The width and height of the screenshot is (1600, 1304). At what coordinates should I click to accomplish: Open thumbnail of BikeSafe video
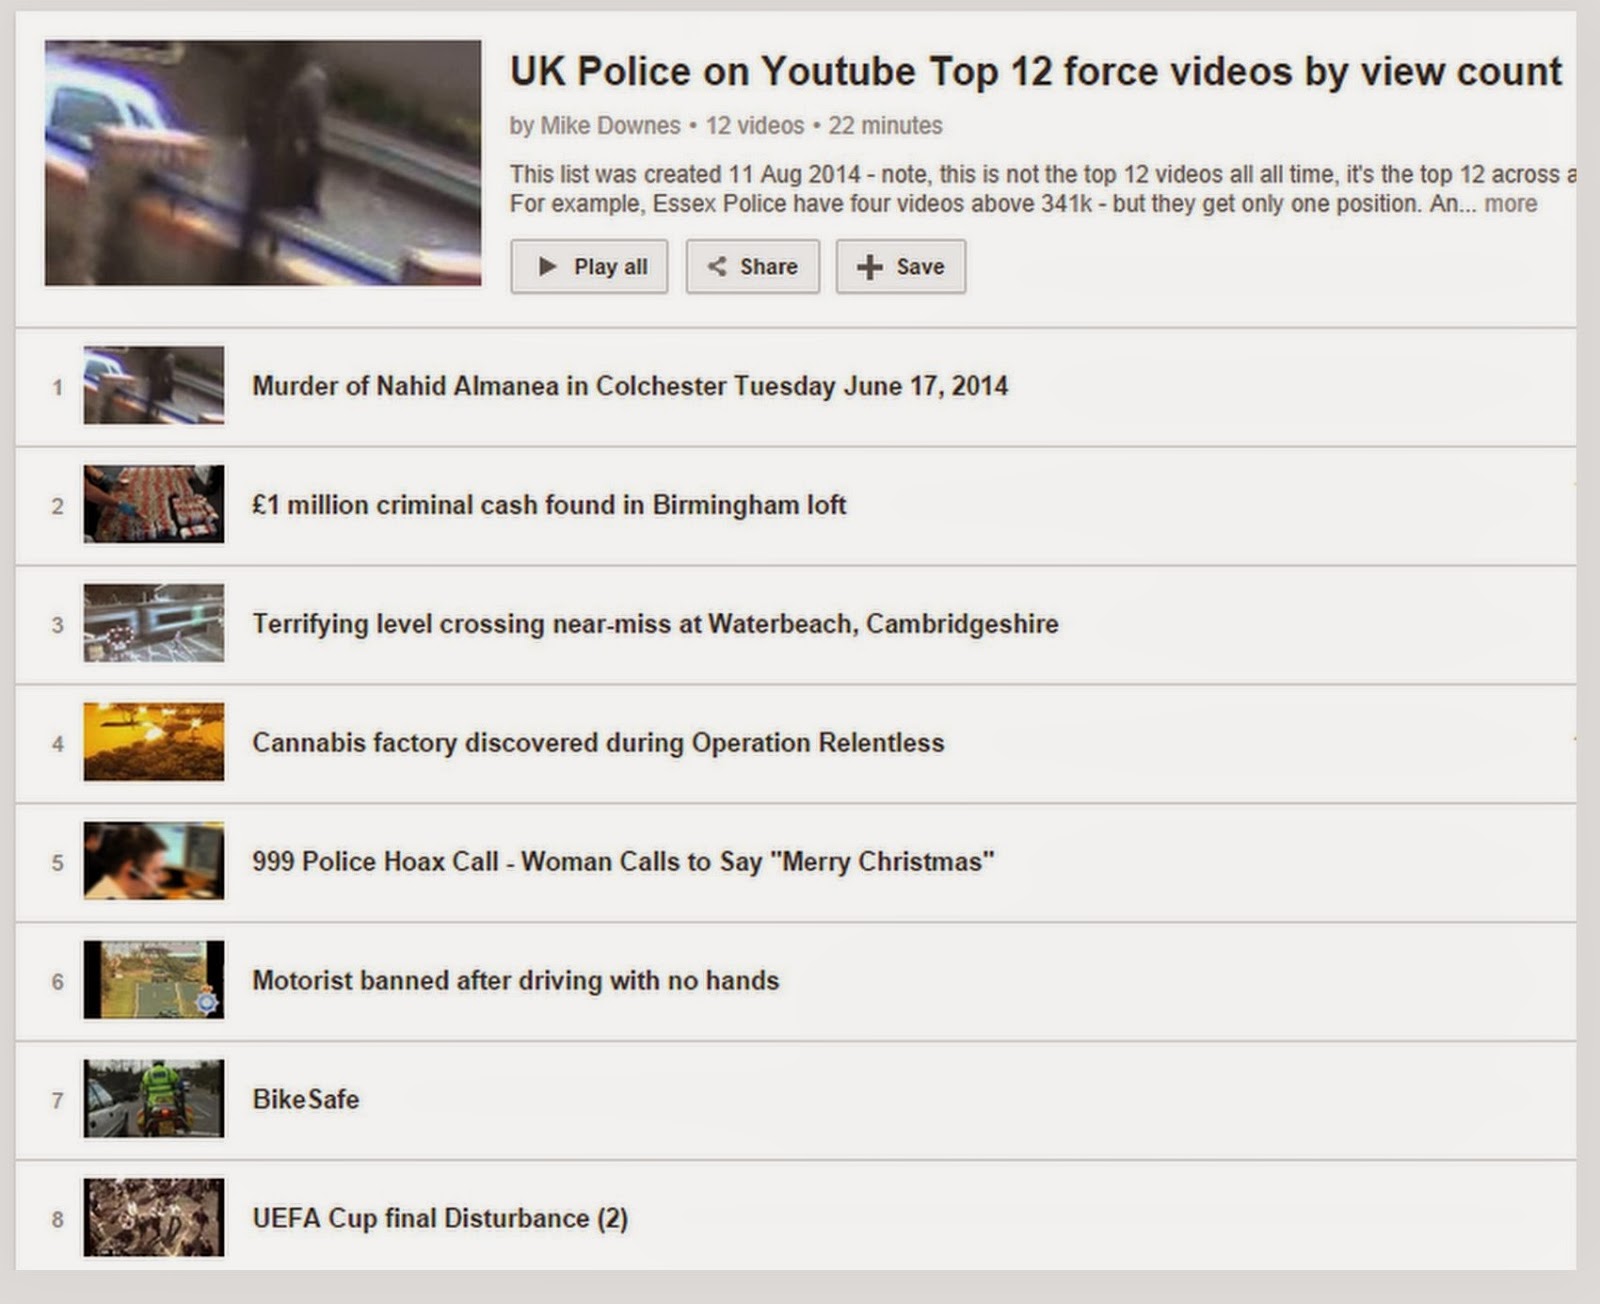point(154,1099)
